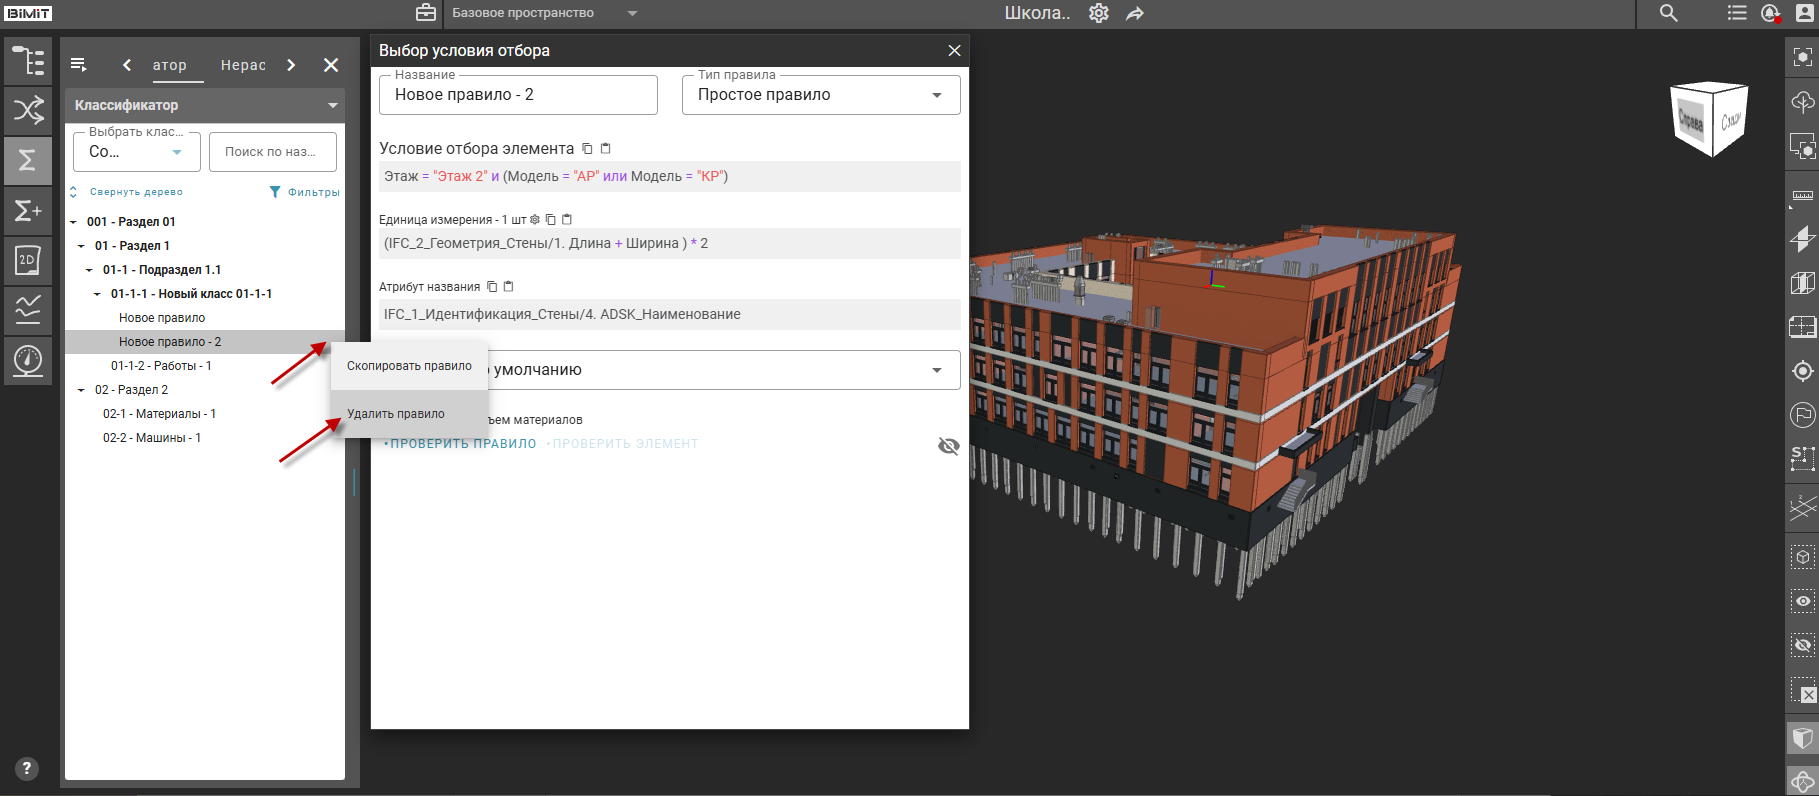
Task: Click the 'Название' rule name input field
Action: tap(518, 95)
